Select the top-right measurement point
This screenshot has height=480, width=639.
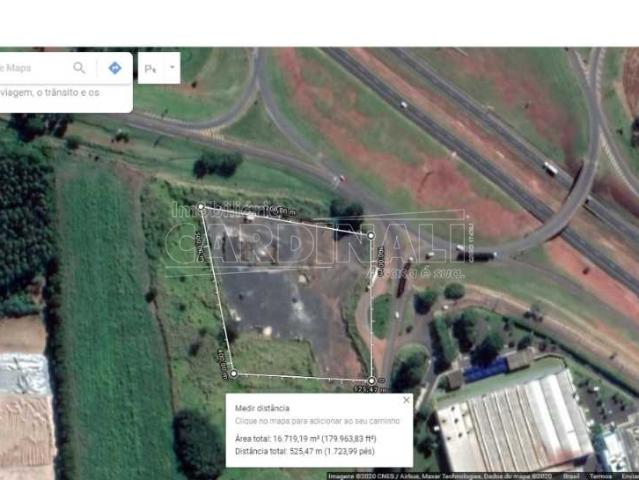[370, 235]
